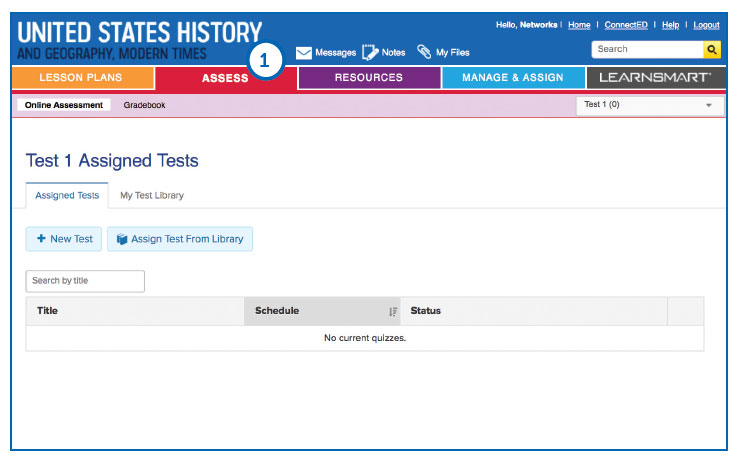
Task: Go to the Resources tab
Action: point(369,78)
